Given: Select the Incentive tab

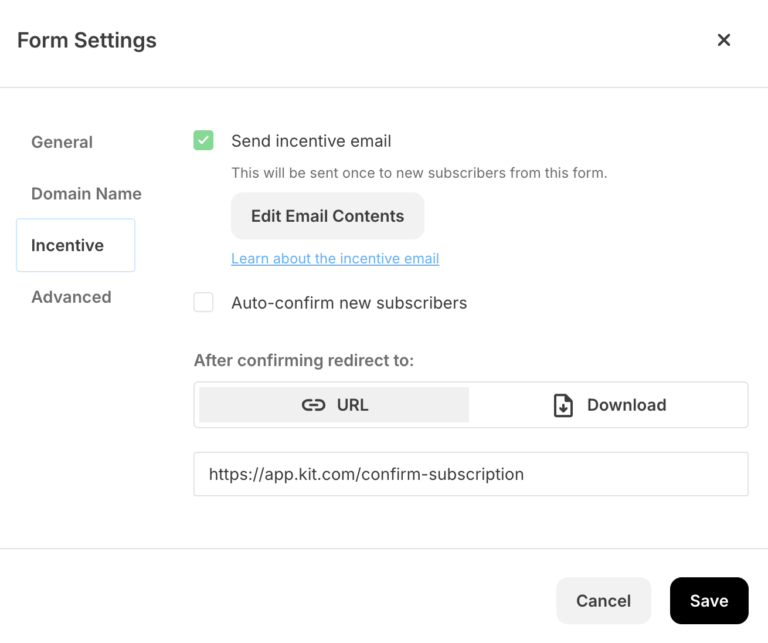Looking at the screenshot, I should [75, 245].
